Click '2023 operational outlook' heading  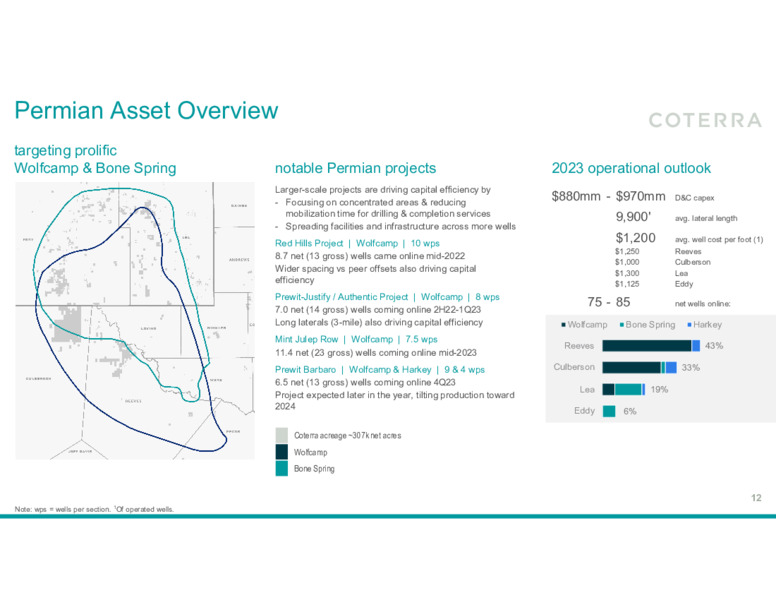tap(631, 168)
